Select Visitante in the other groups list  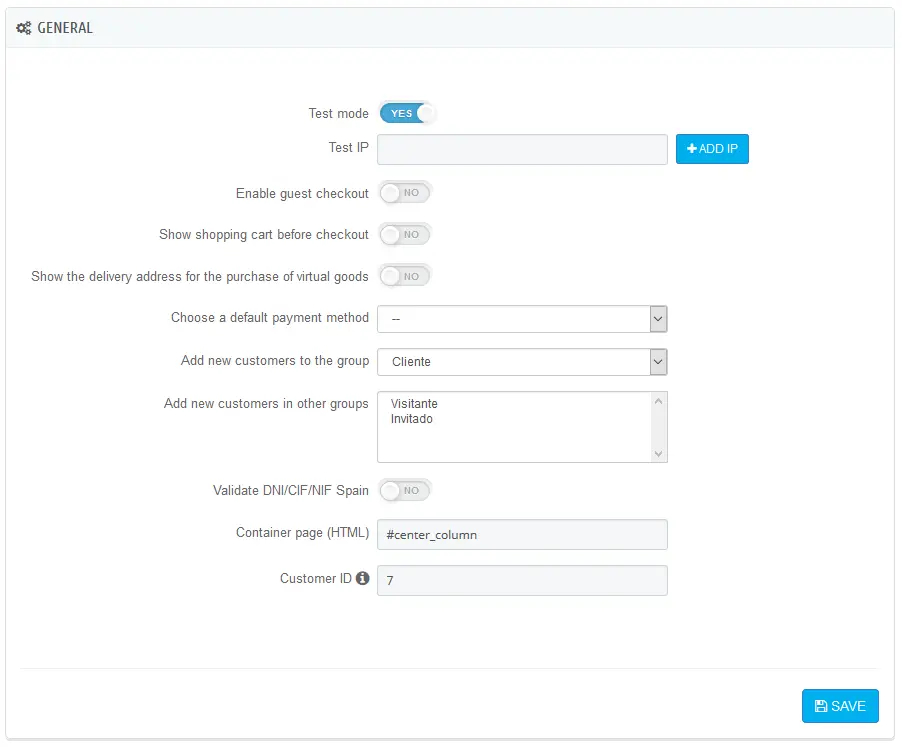414,404
